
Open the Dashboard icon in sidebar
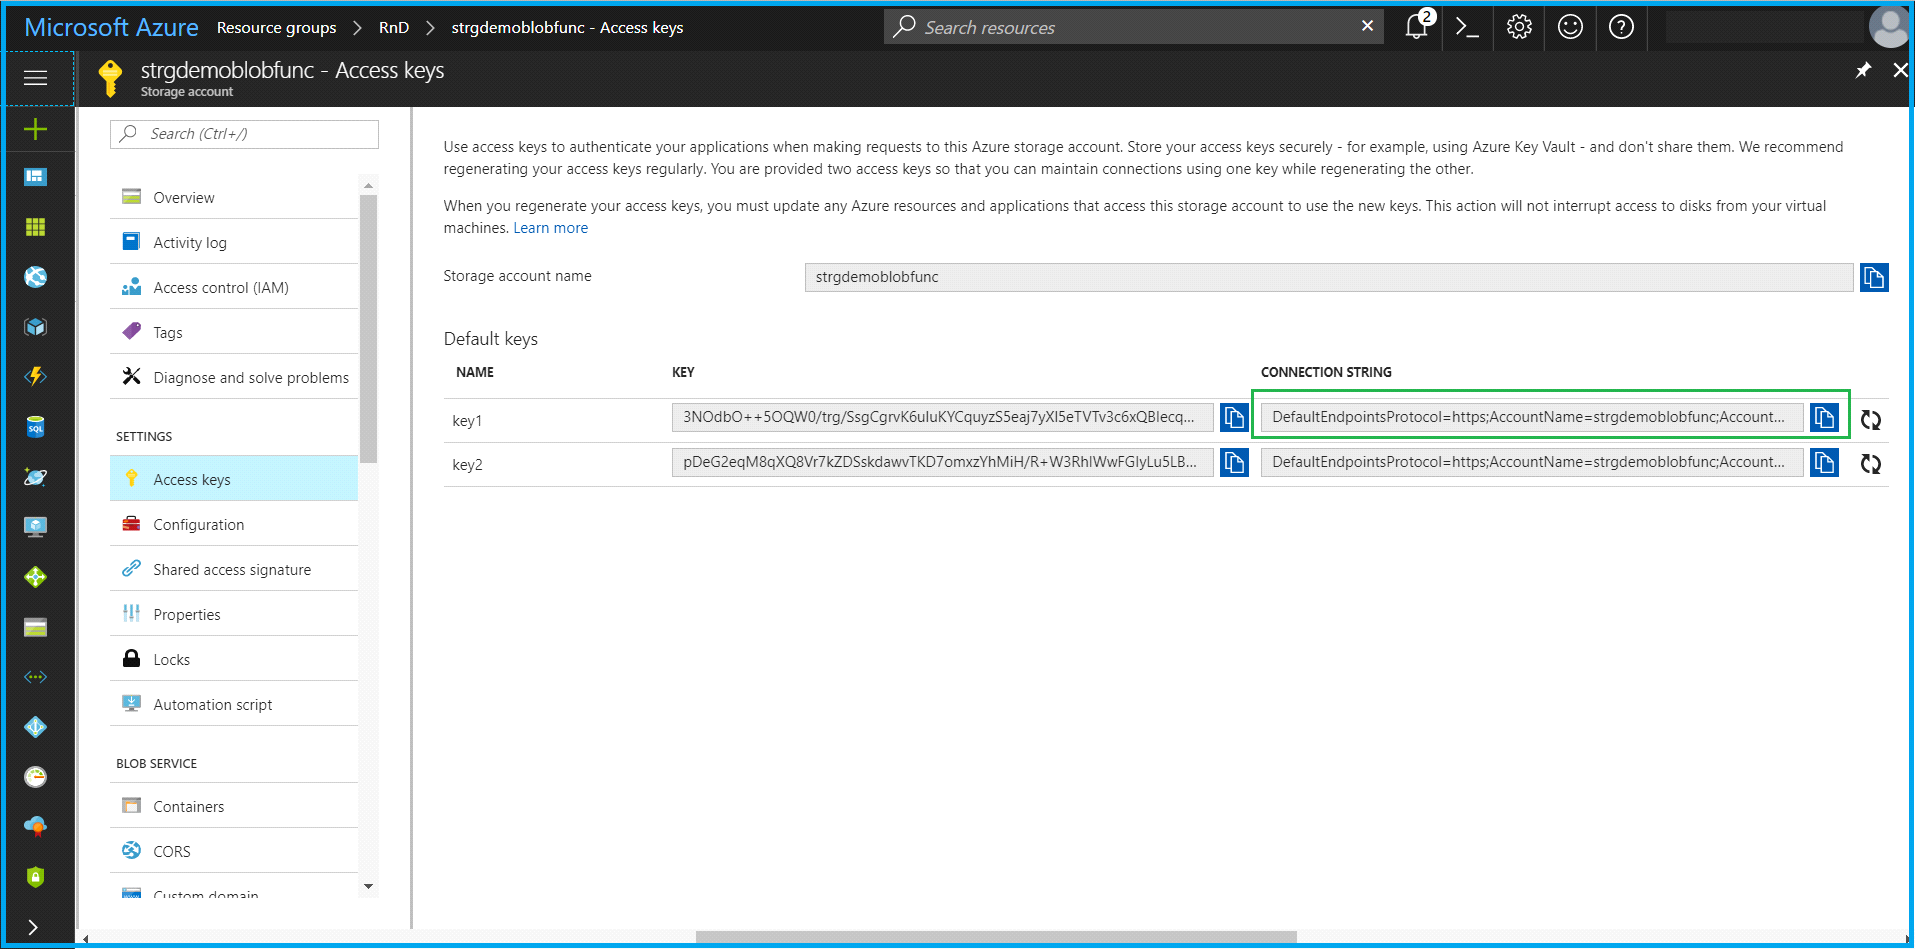tap(36, 177)
